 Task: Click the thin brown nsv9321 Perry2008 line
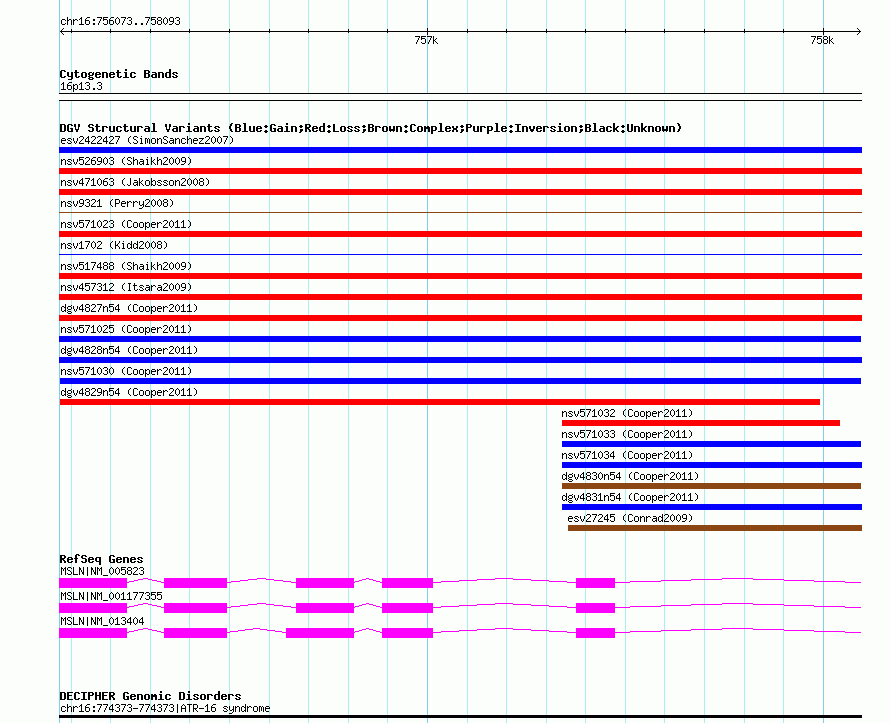click(x=460, y=212)
